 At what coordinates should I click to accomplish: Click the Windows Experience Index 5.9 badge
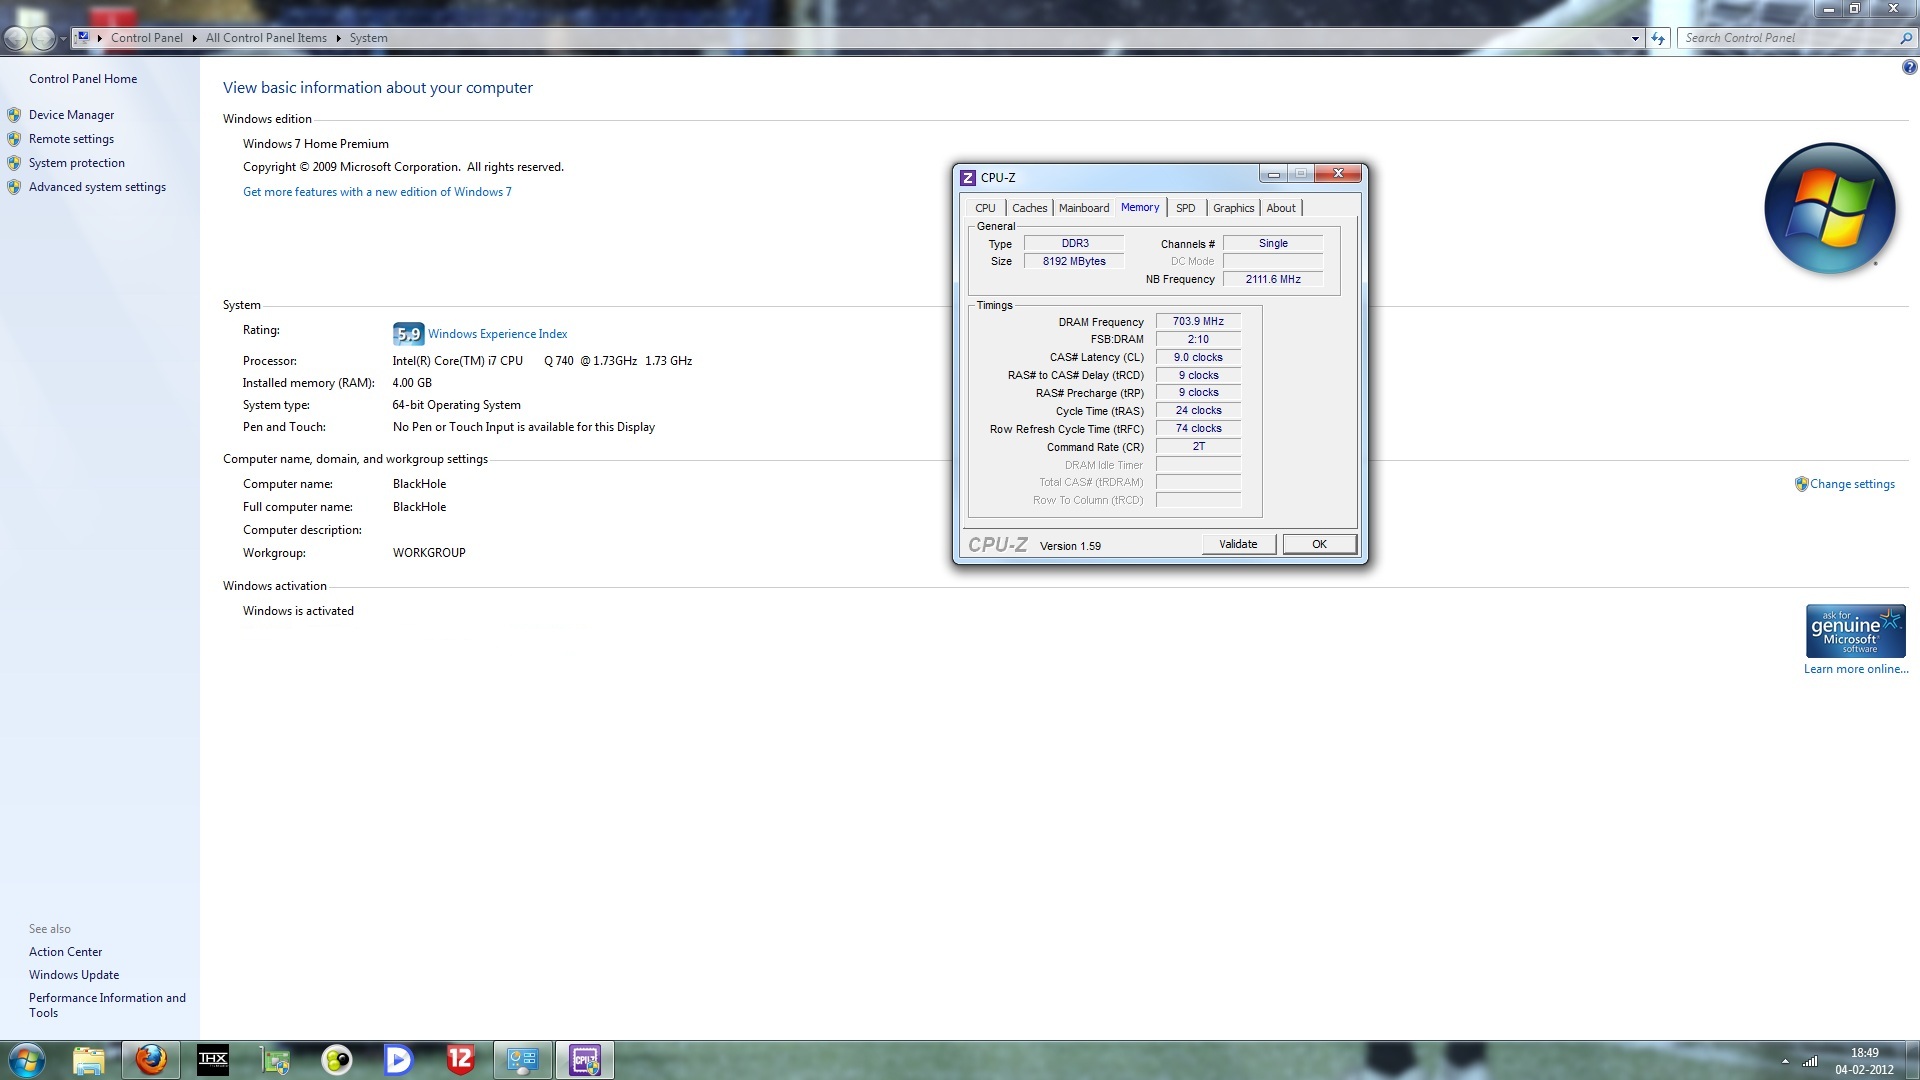[x=408, y=334]
